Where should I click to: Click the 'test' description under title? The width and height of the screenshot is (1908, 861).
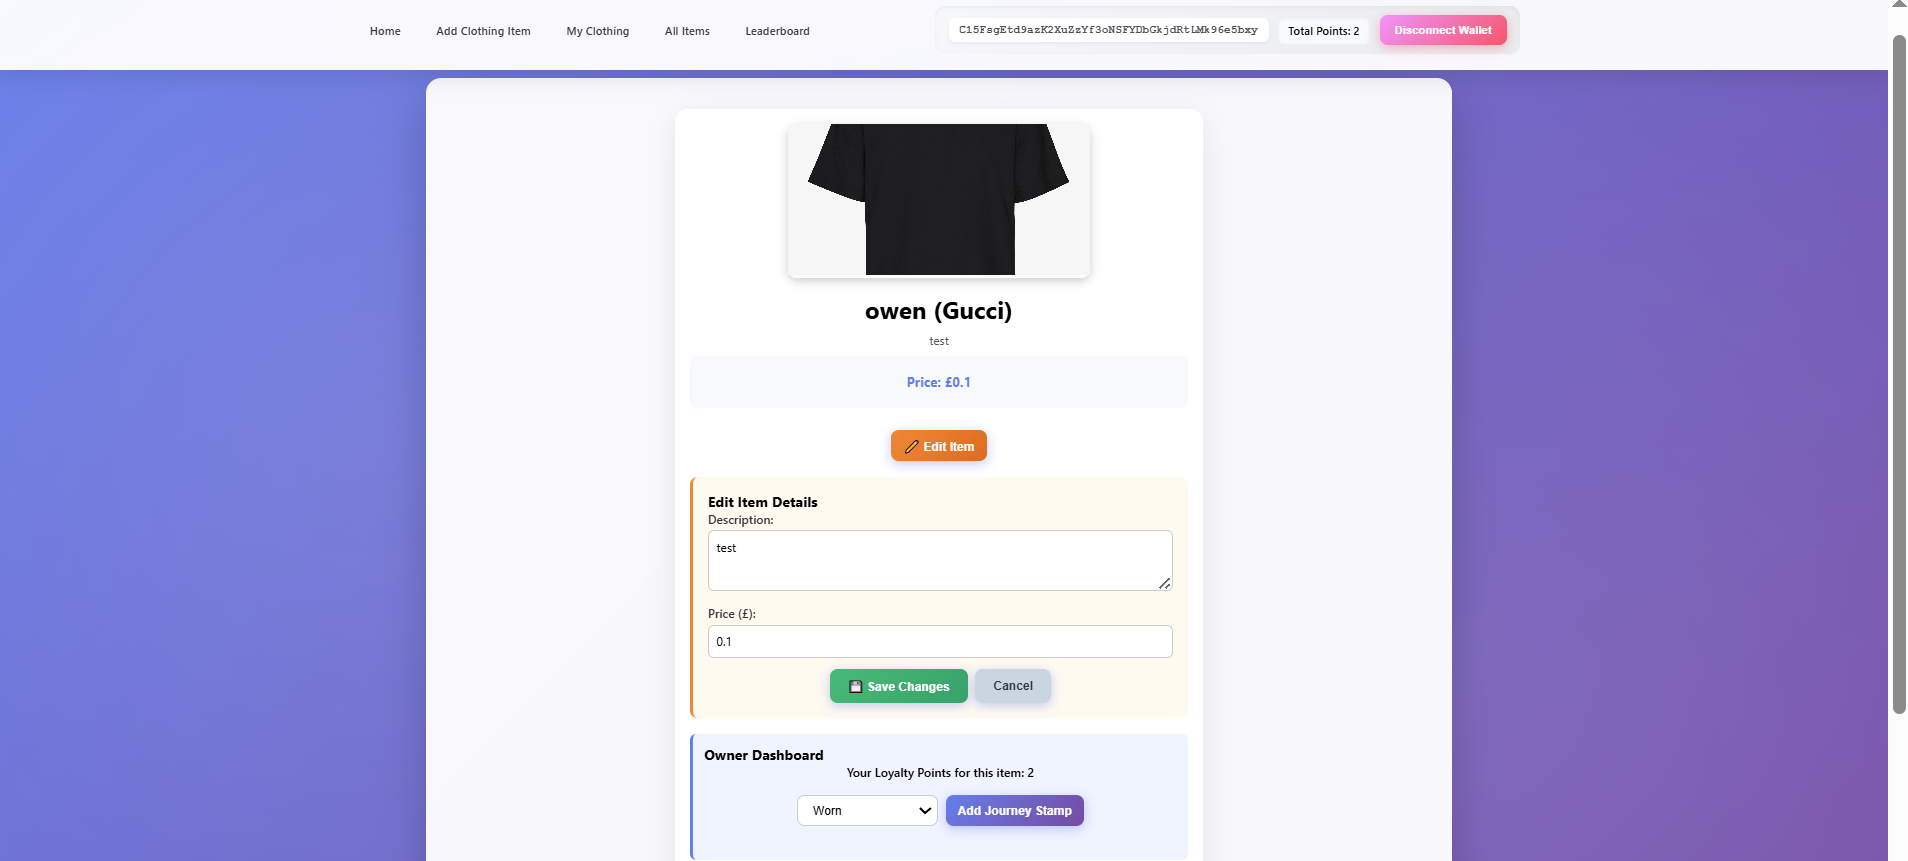pos(938,341)
